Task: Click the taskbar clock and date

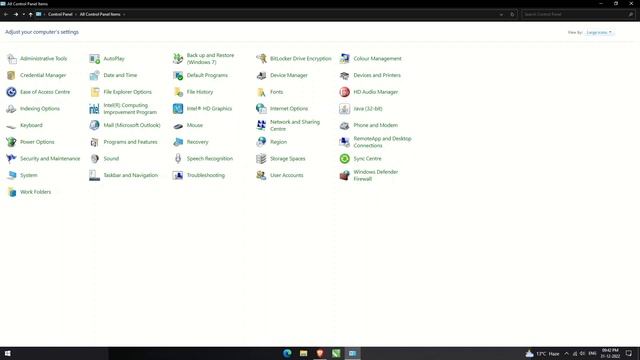Action: coord(610,353)
